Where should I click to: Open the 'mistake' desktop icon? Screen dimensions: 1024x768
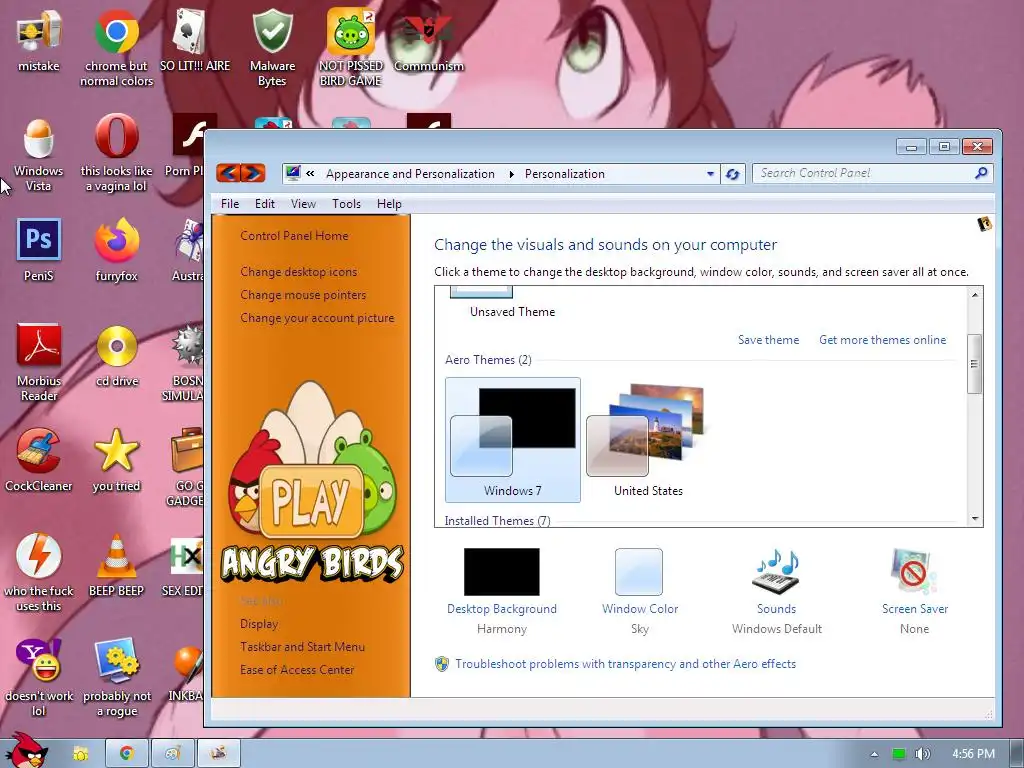coord(39,40)
